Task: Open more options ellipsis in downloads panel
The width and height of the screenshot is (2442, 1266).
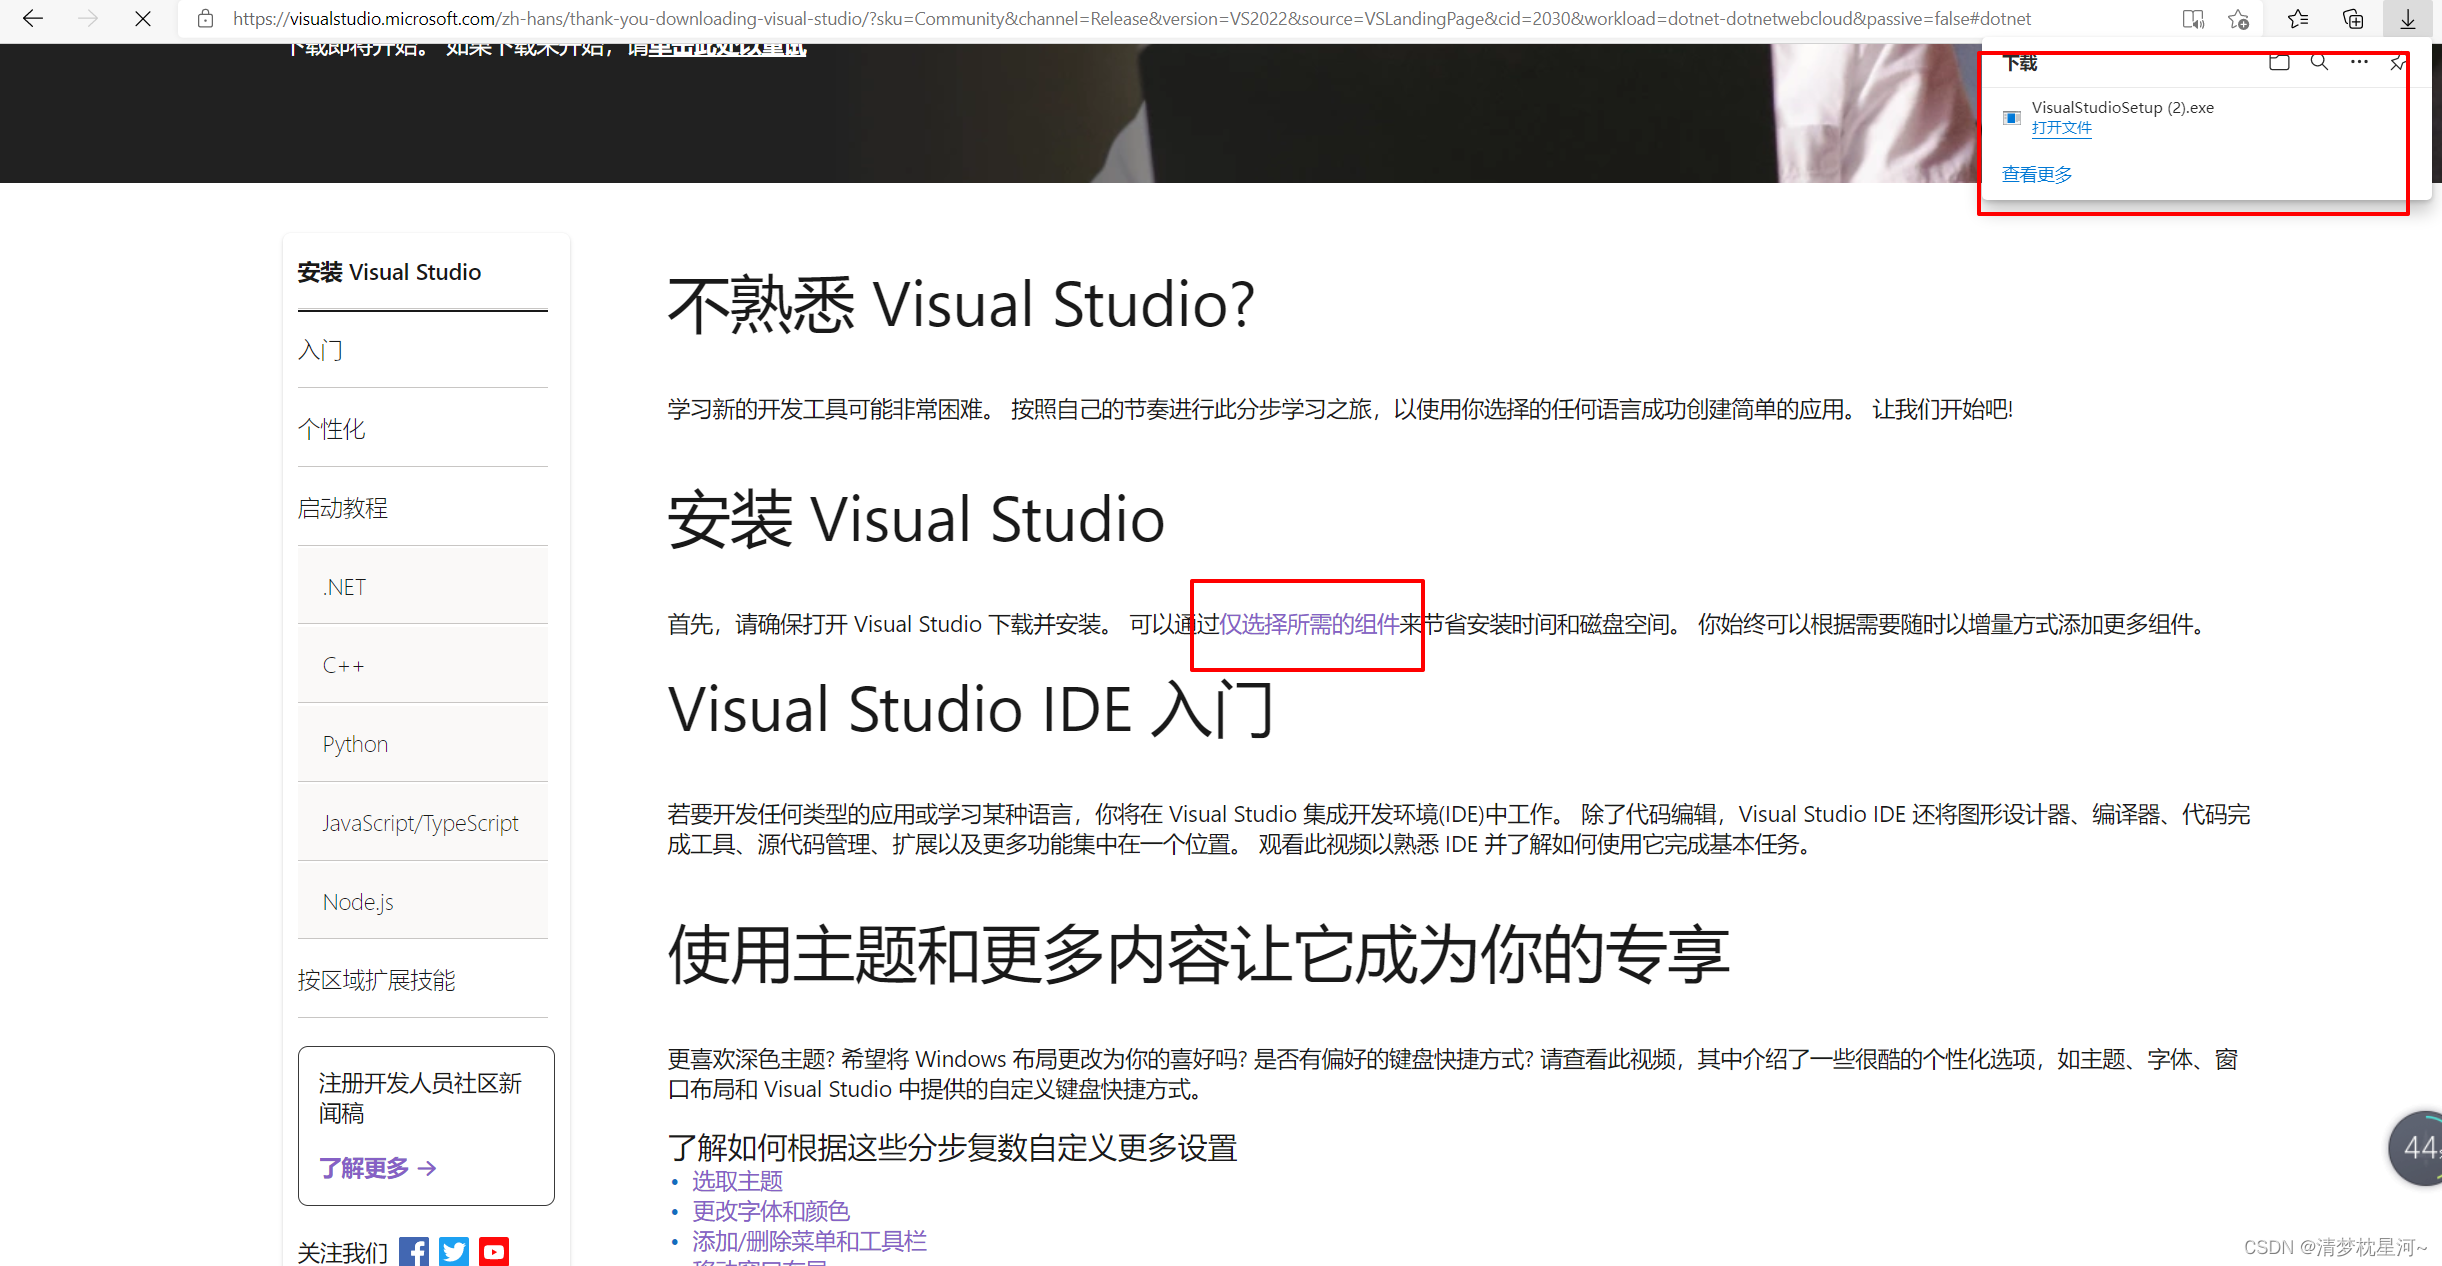Action: point(2359,62)
